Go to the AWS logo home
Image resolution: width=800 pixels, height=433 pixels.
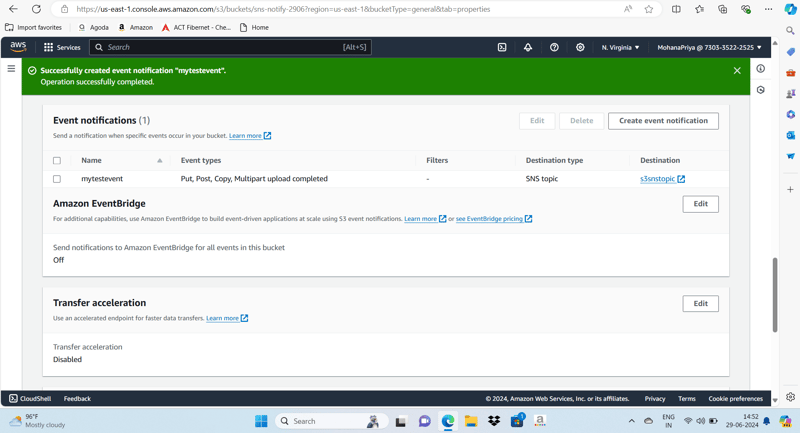18,46
